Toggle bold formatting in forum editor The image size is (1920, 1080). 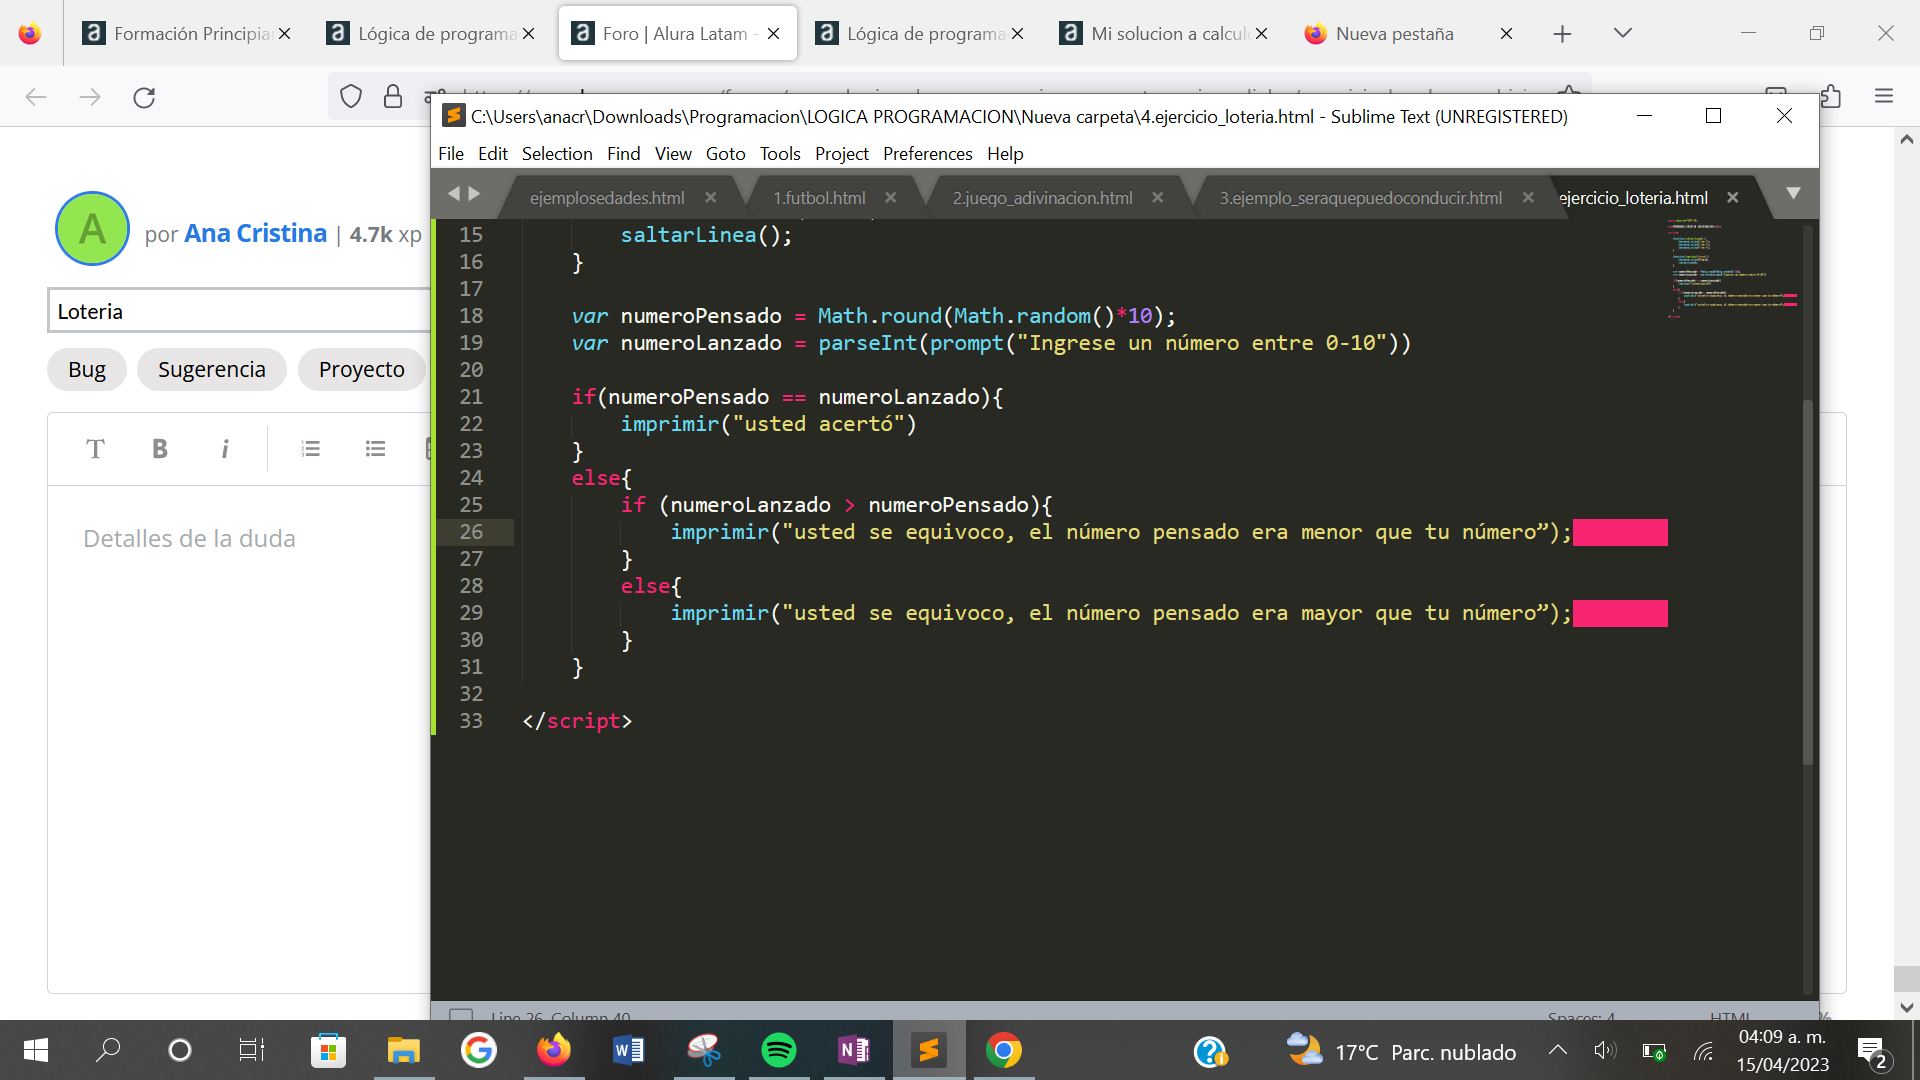[x=160, y=449]
